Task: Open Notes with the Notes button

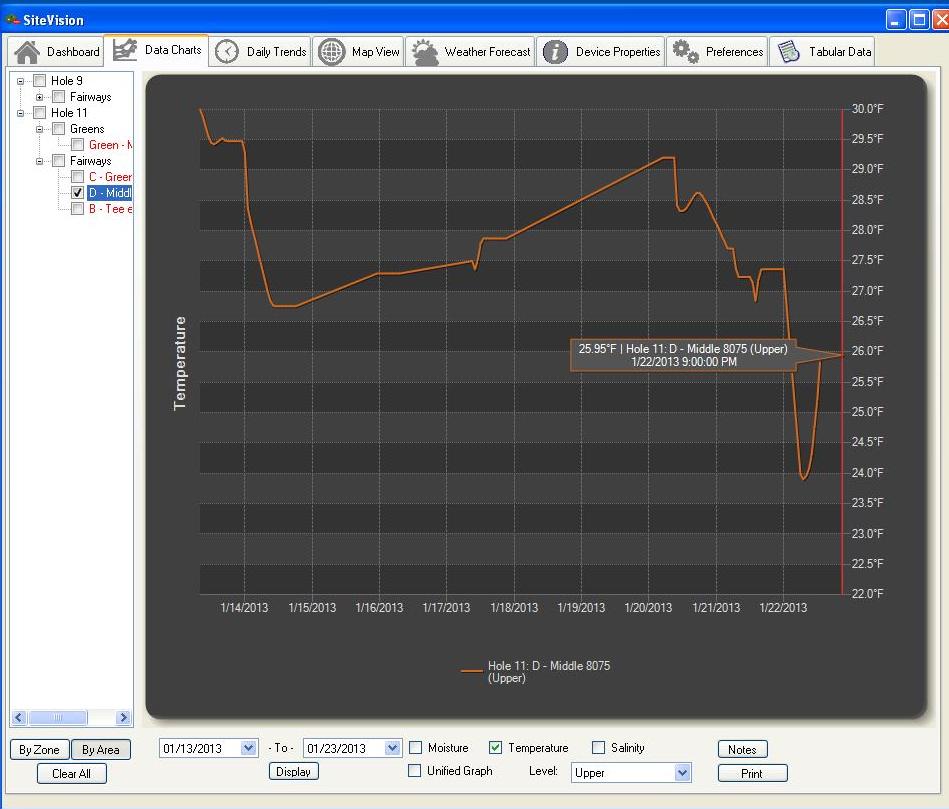Action: click(x=743, y=749)
